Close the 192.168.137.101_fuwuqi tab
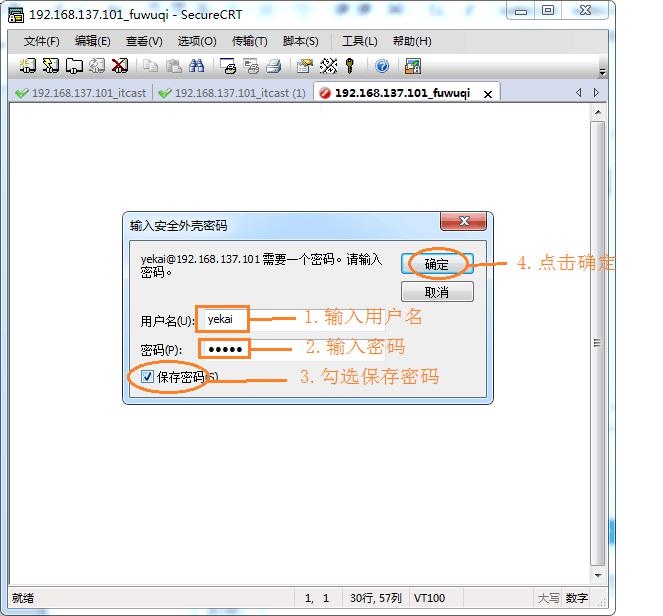The width and height of the screenshot is (663, 616). pos(488,94)
